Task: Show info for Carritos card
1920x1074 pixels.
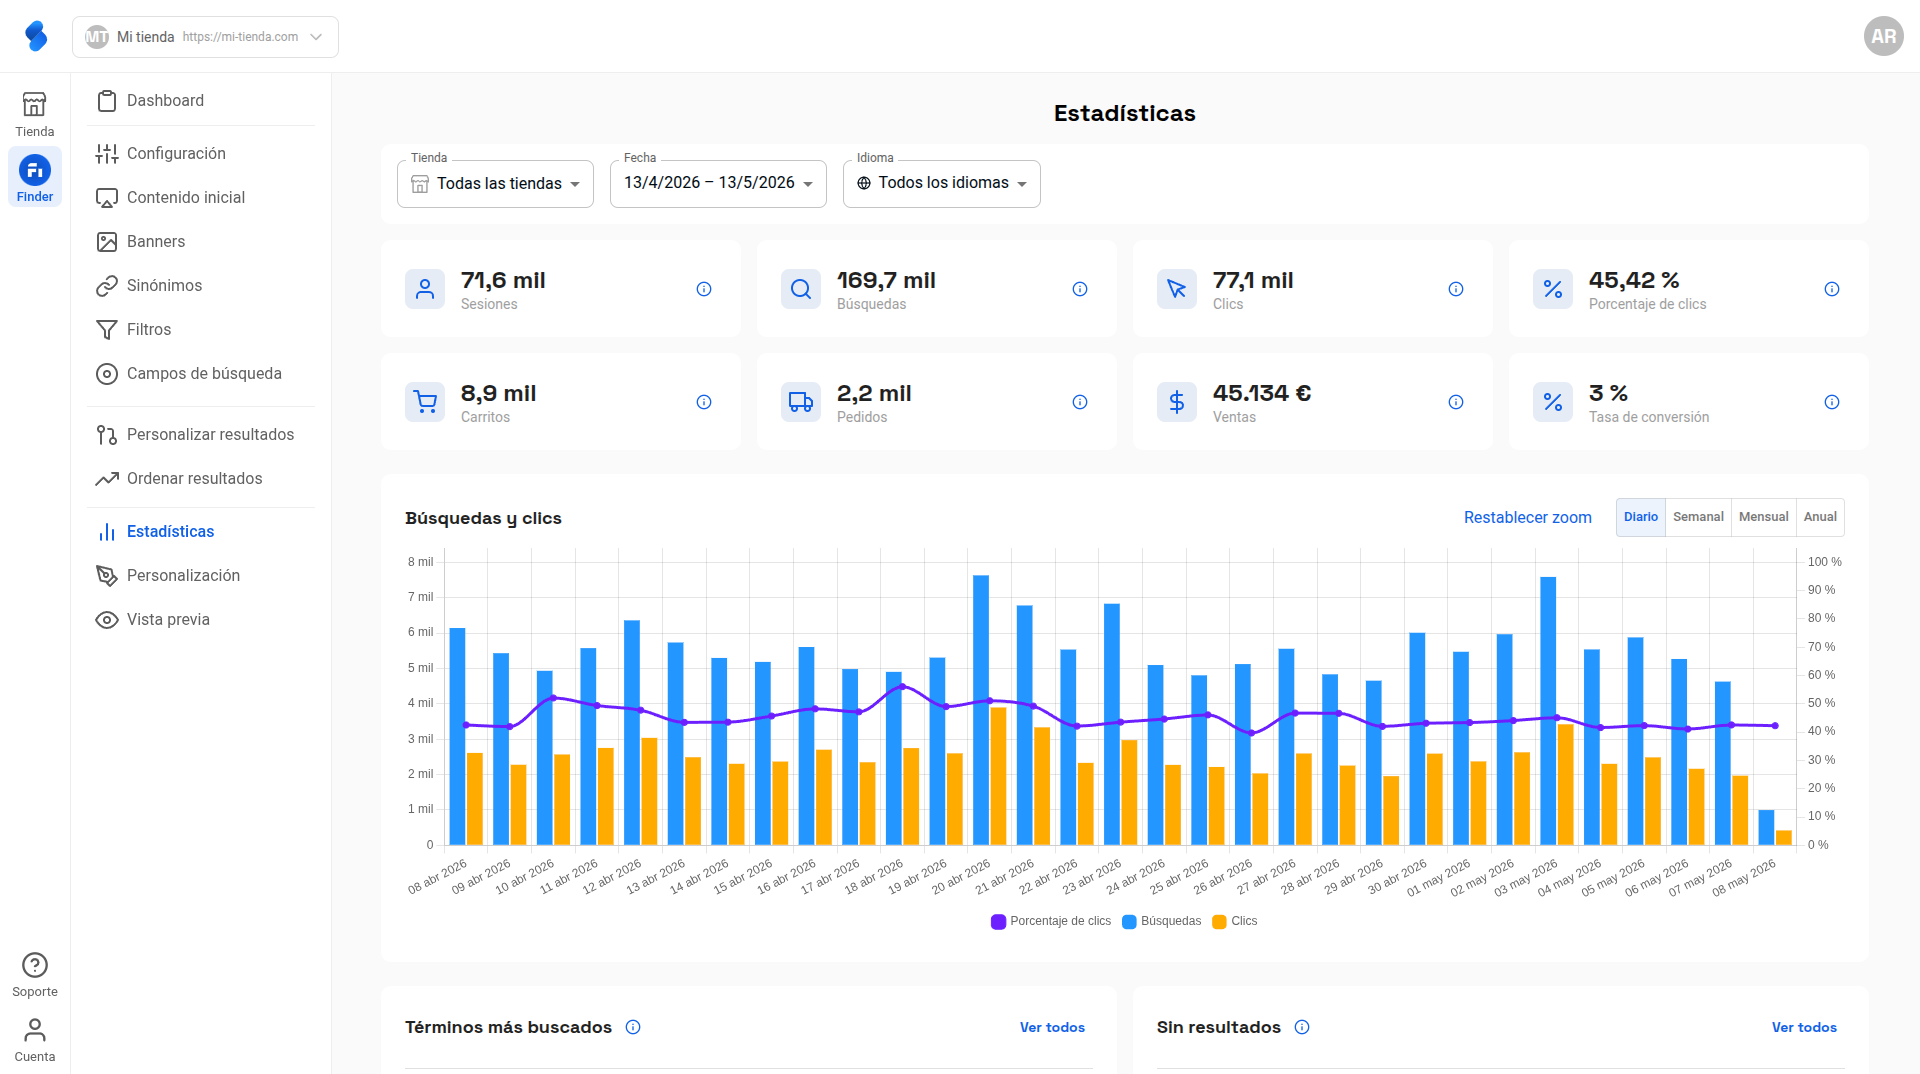Action: (x=704, y=402)
